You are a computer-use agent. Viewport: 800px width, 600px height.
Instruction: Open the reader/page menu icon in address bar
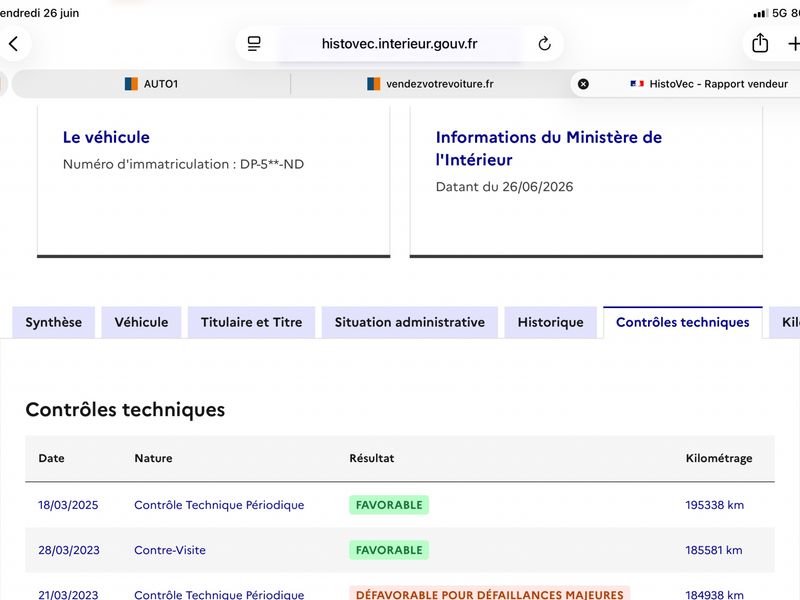point(254,44)
